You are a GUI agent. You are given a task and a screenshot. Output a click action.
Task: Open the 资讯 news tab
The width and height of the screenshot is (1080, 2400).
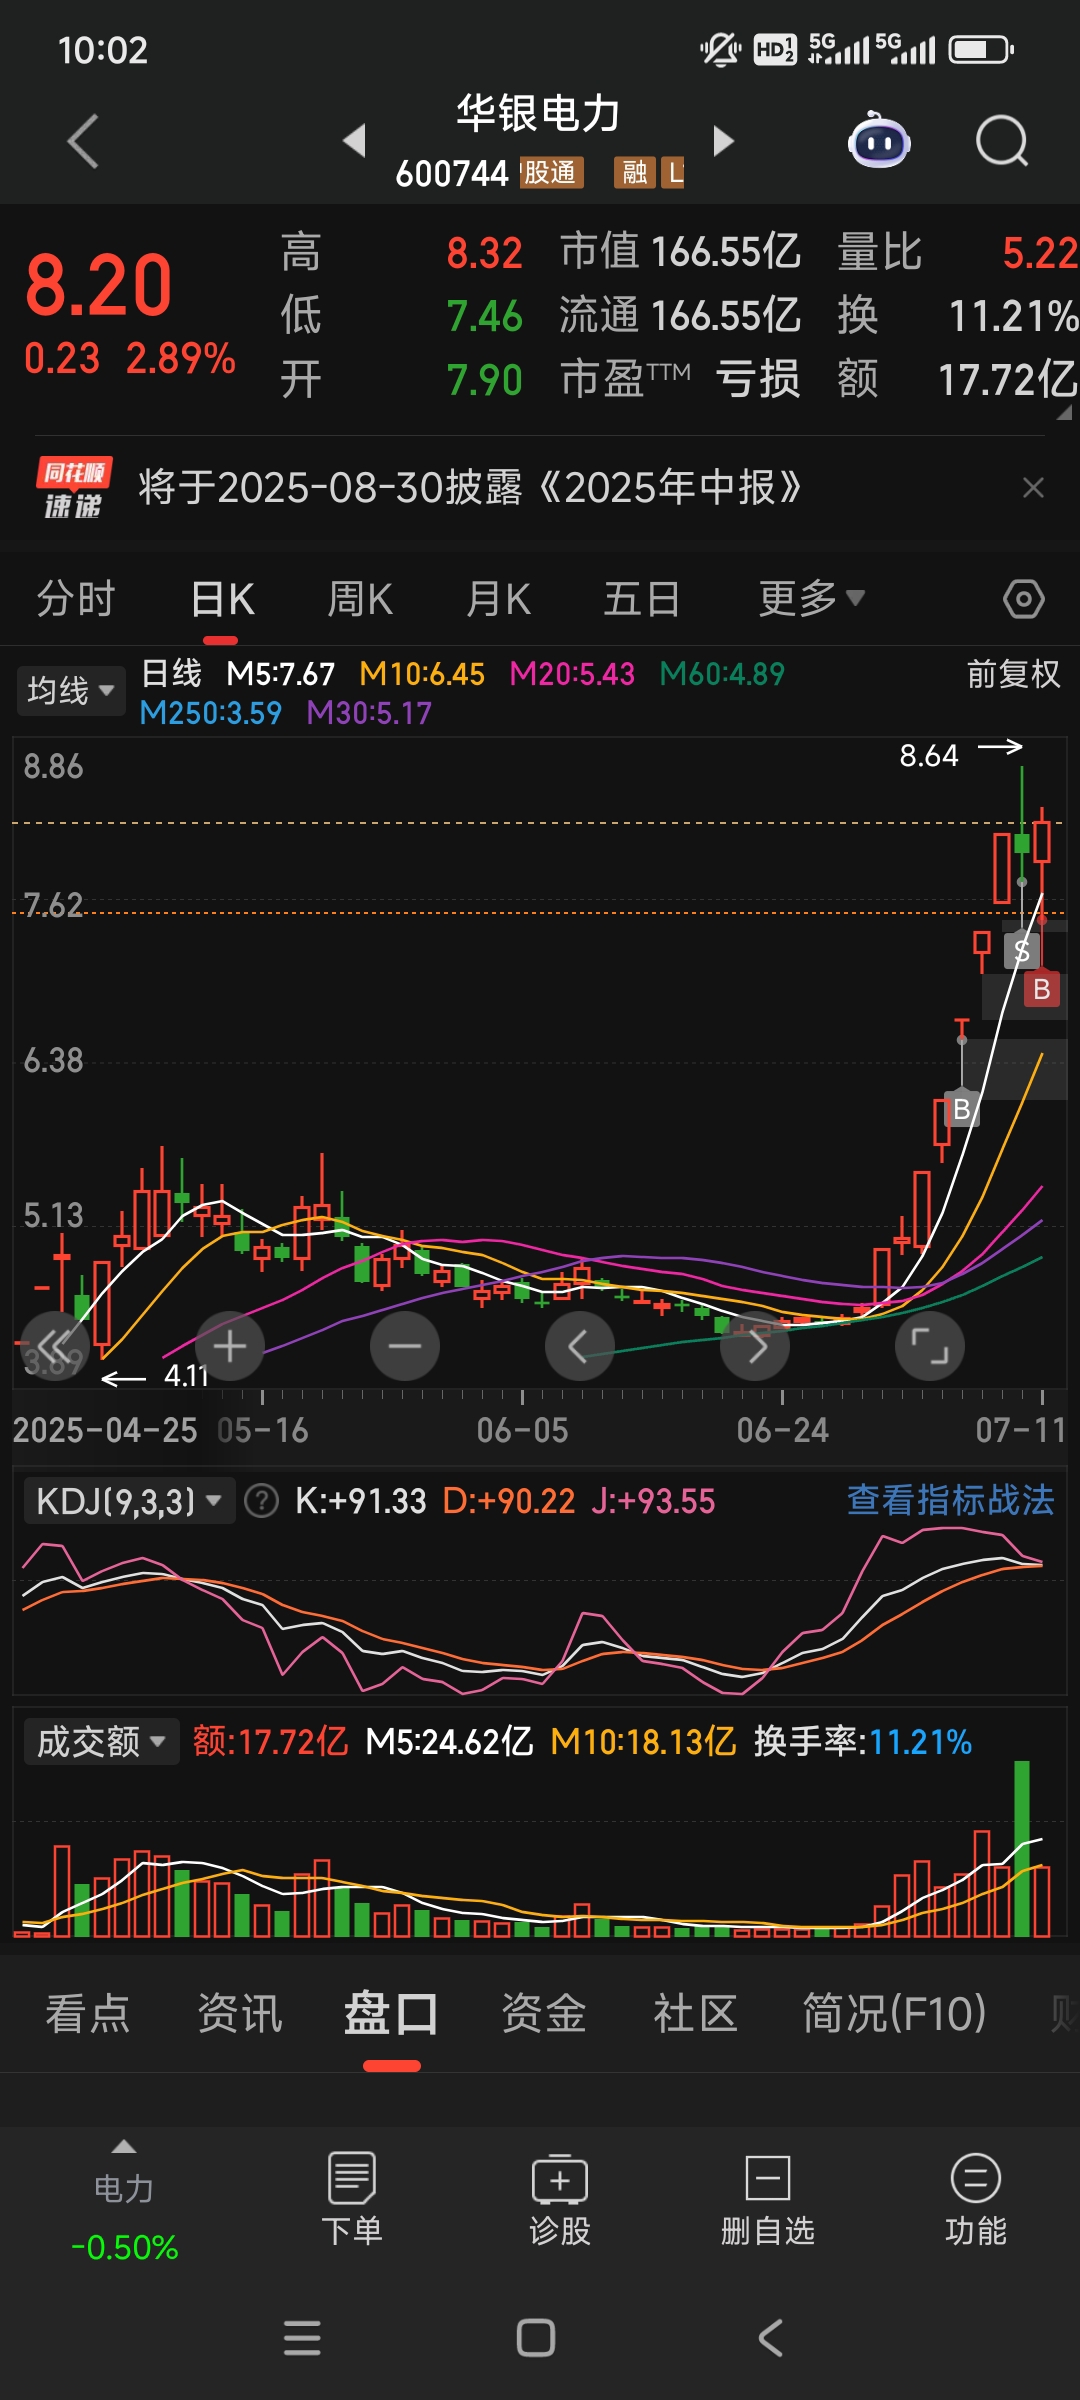tap(240, 2013)
